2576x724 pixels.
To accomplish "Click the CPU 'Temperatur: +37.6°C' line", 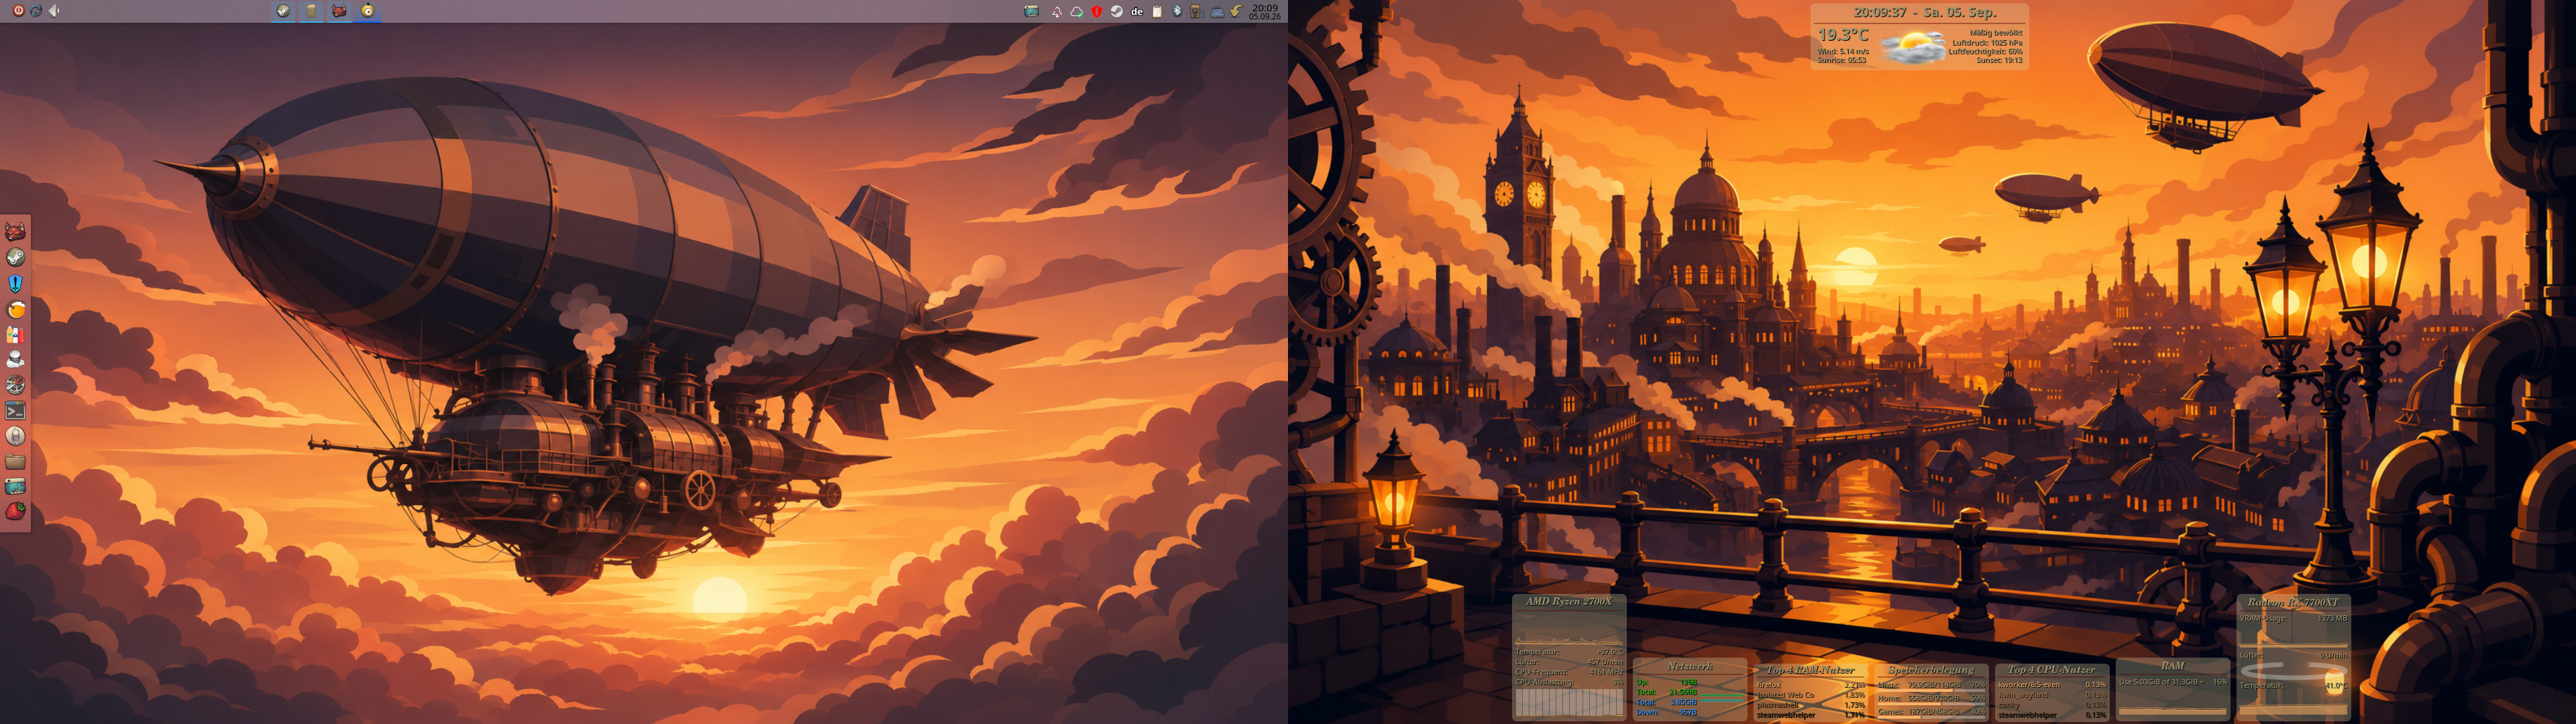I will point(1570,652).
